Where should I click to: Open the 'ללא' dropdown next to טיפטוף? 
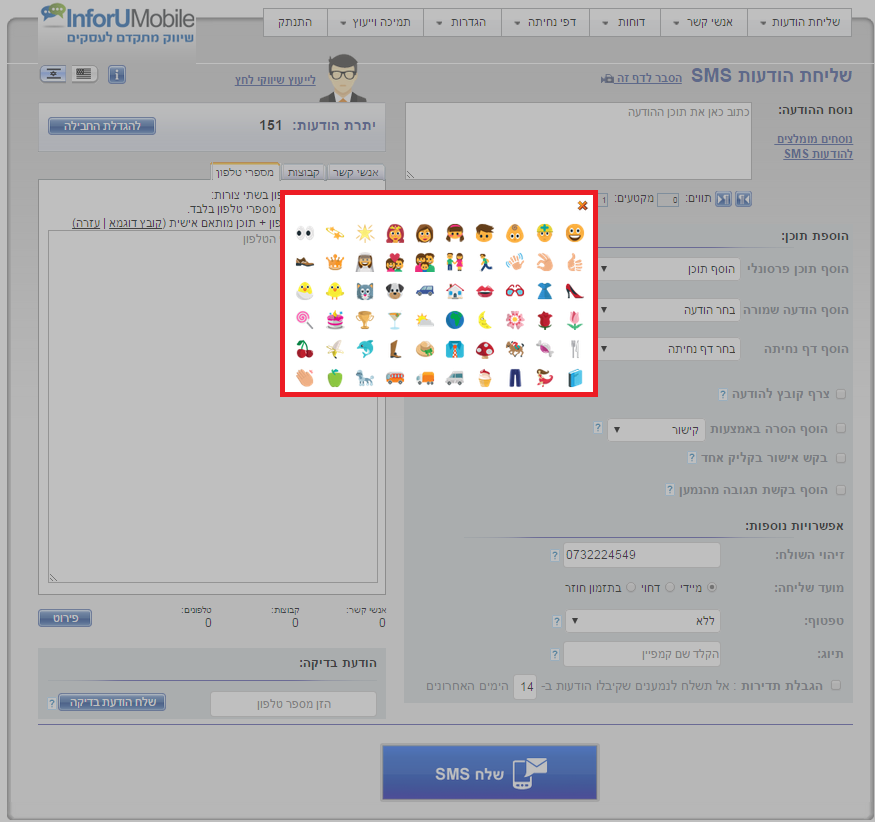click(x=643, y=621)
